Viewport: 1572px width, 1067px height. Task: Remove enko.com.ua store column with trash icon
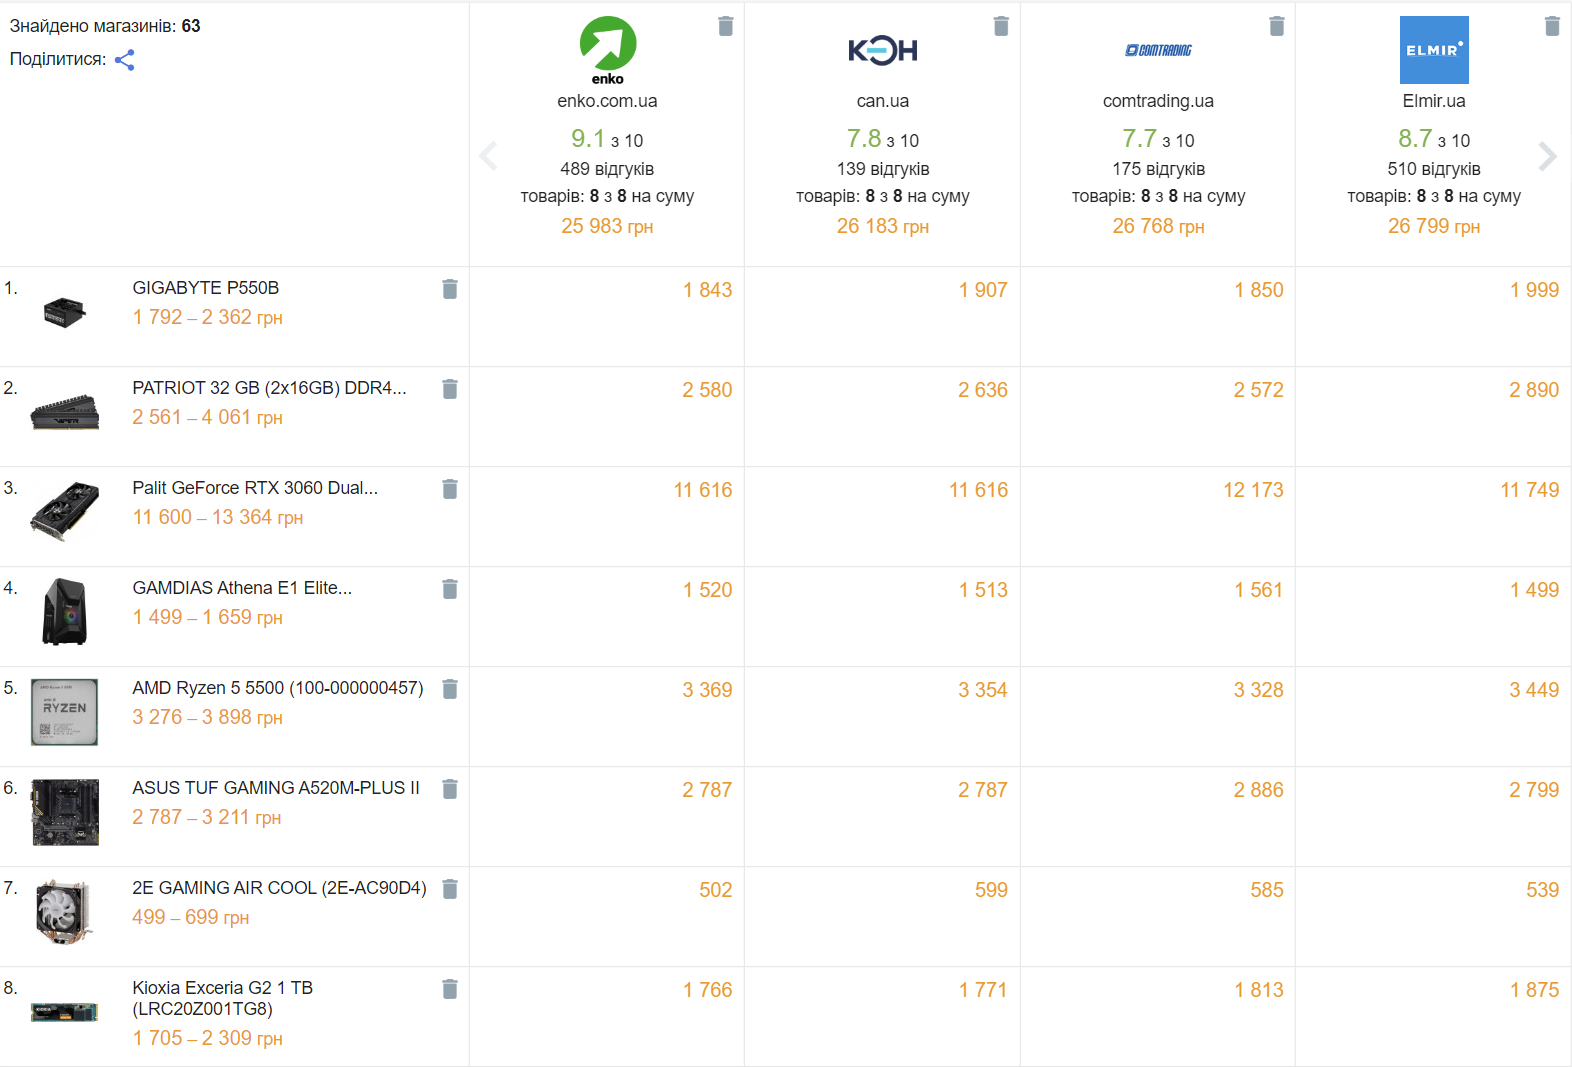click(726, 26)
